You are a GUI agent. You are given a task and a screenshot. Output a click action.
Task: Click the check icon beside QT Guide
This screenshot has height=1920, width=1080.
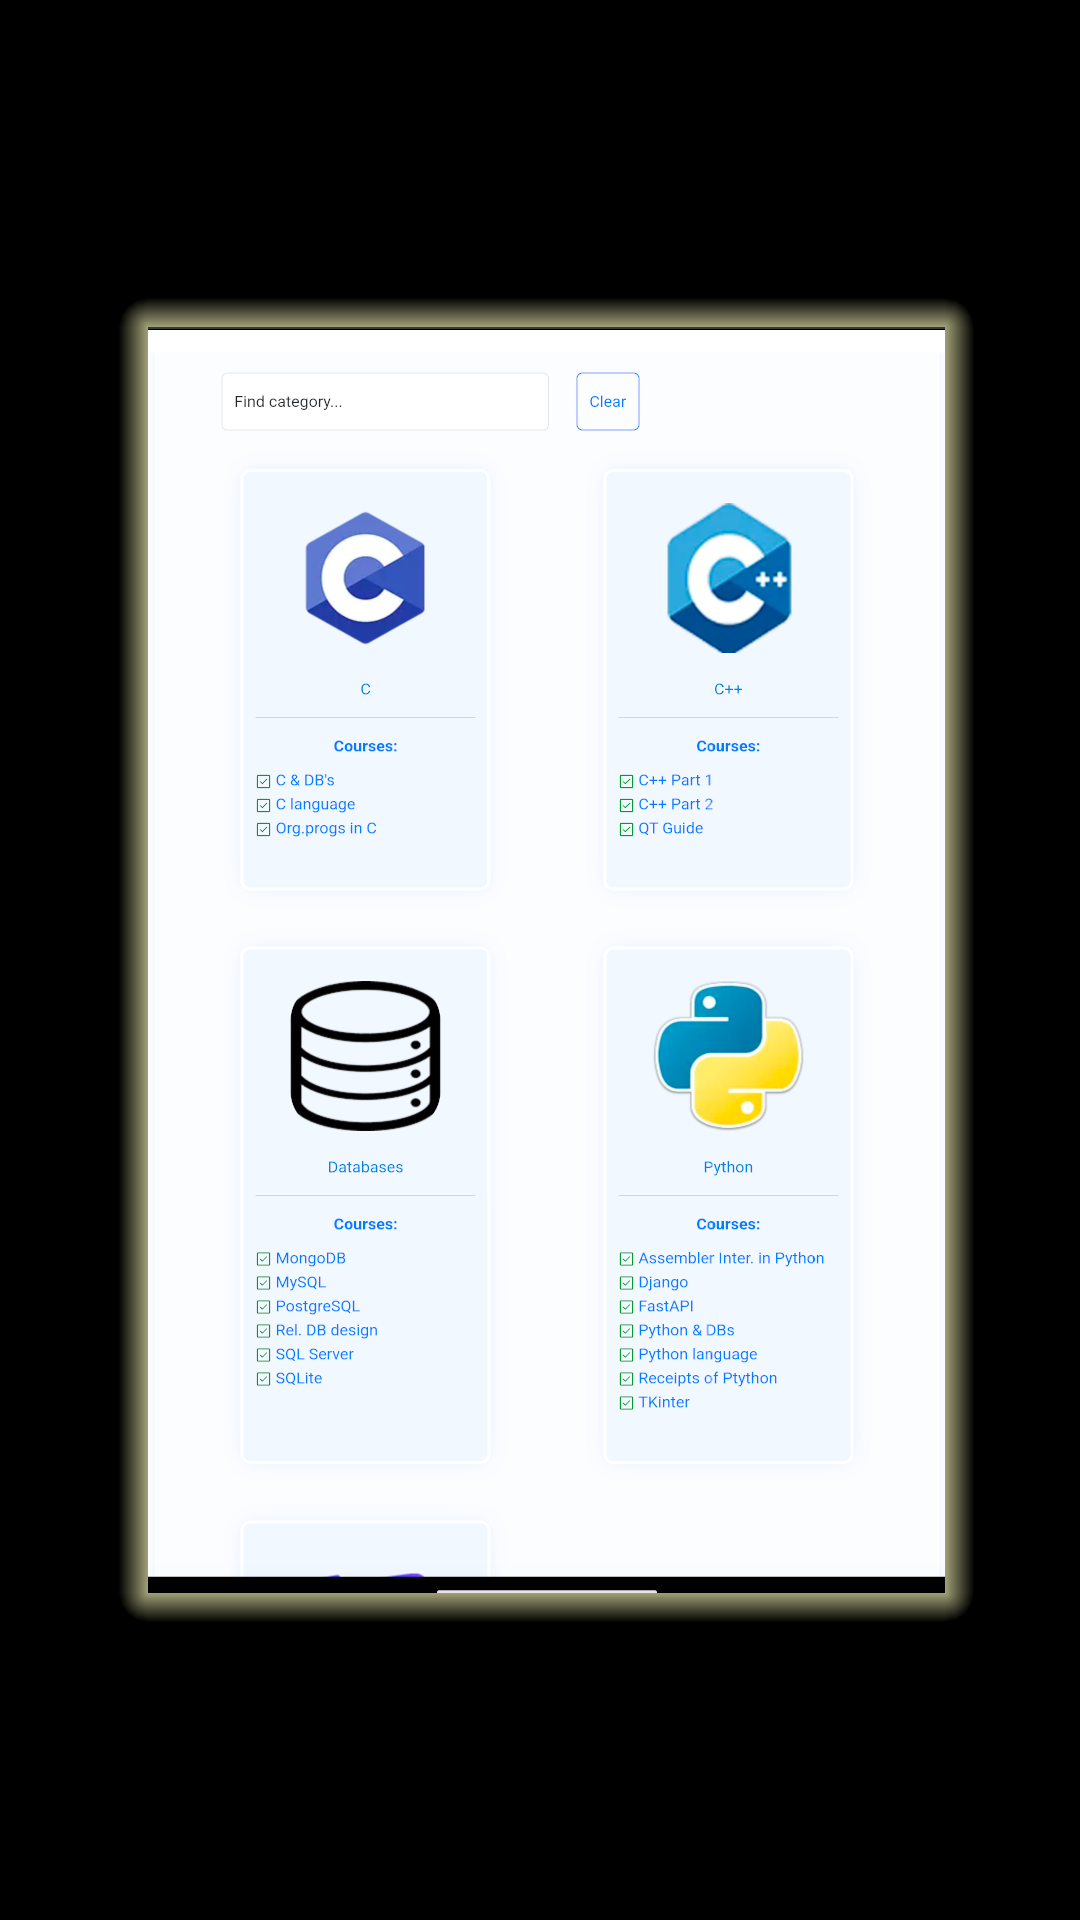tap(627, 829)
